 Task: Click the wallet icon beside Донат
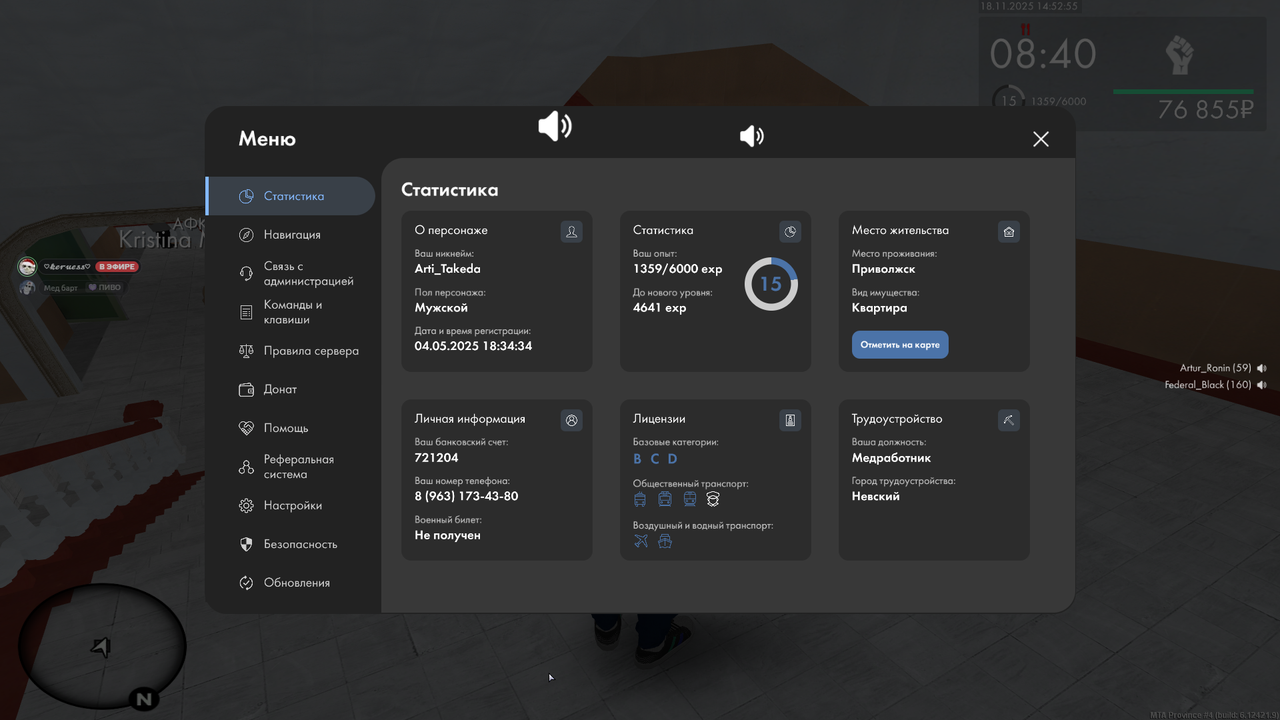click(246, 390)
